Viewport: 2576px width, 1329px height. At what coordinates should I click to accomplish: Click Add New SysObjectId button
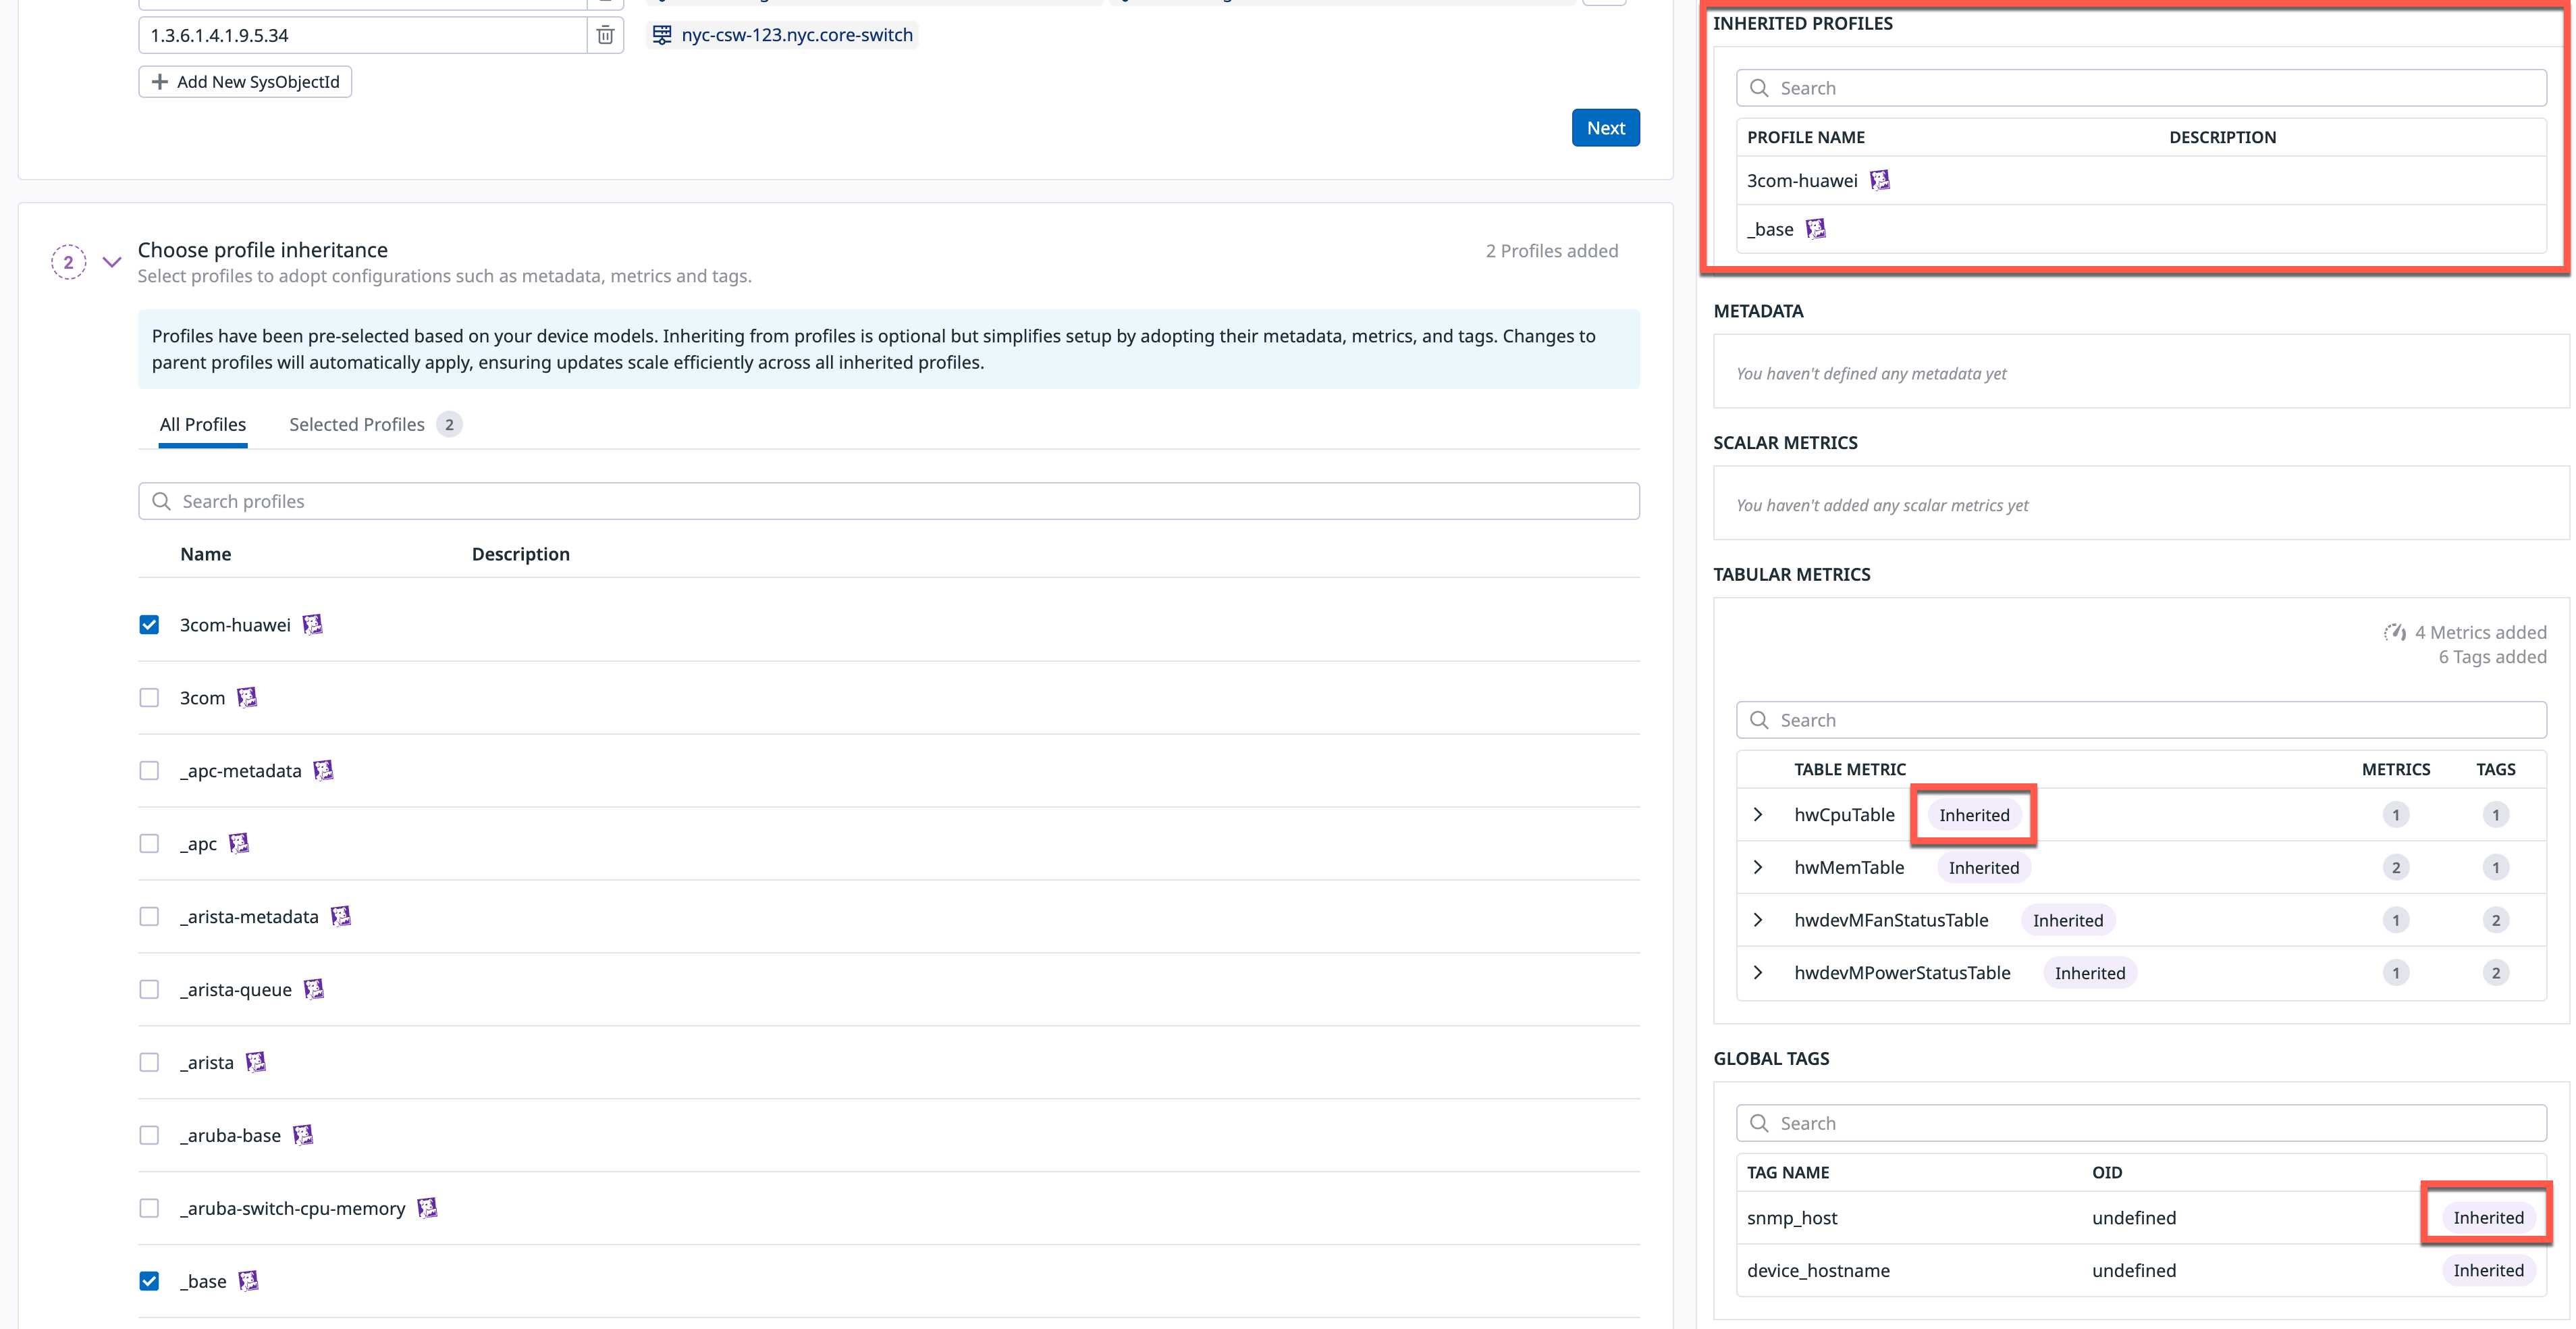245,82
